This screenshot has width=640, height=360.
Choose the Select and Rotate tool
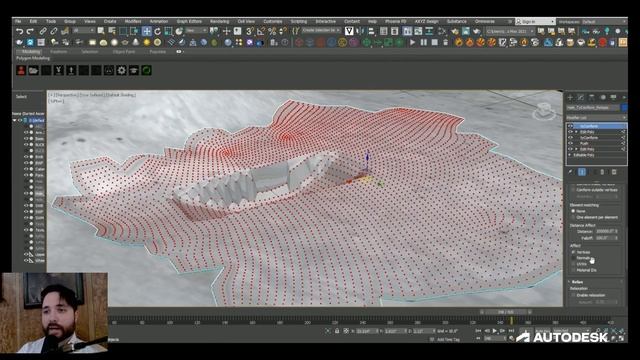pos(158,31)
